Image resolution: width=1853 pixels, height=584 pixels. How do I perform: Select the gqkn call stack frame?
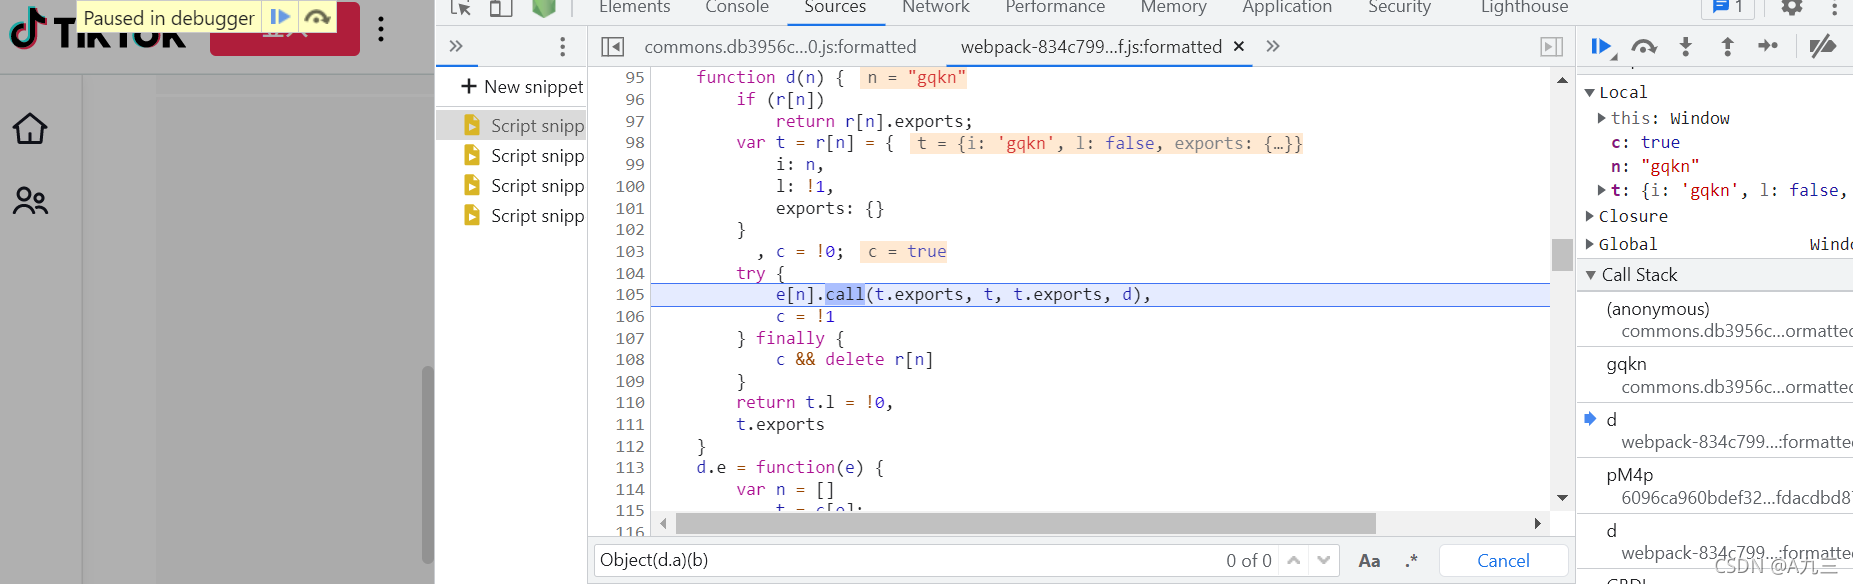pyautogui.click(x=1714, y=375)
